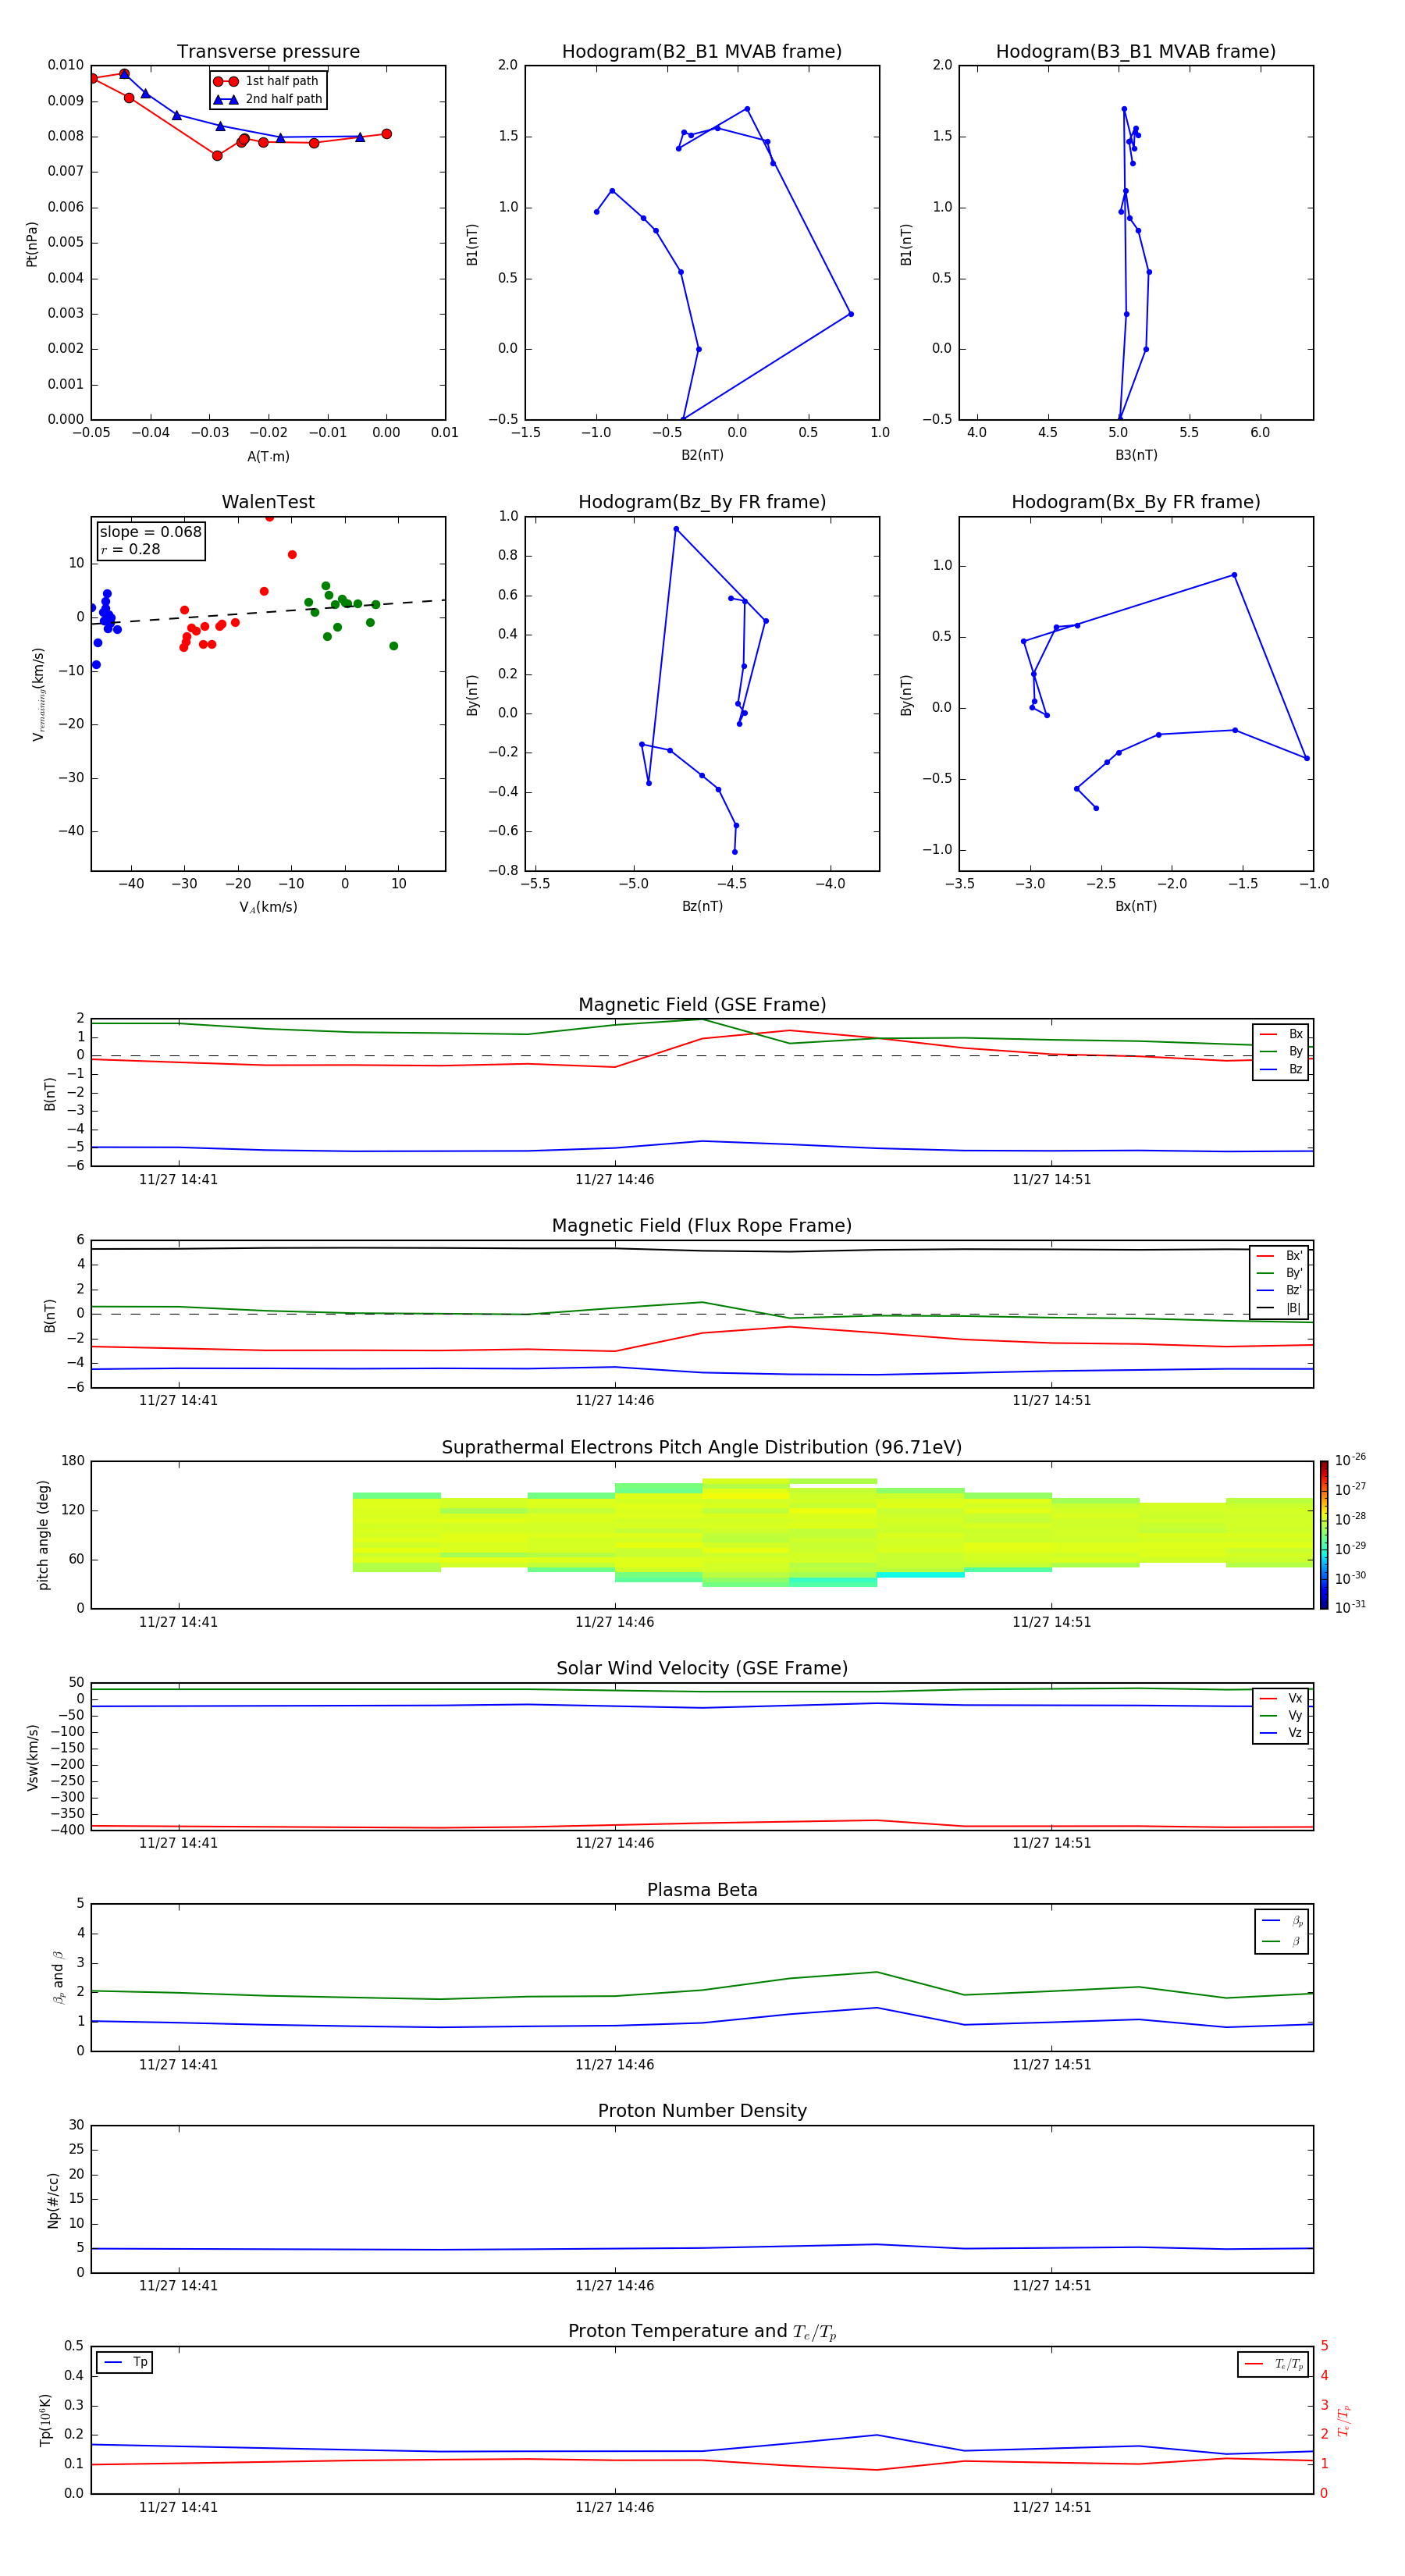Click 'Vy' entry in velocity legend
Image resolution: width=1405 pixels, height=2576 pixels.
[1281, 1716]
